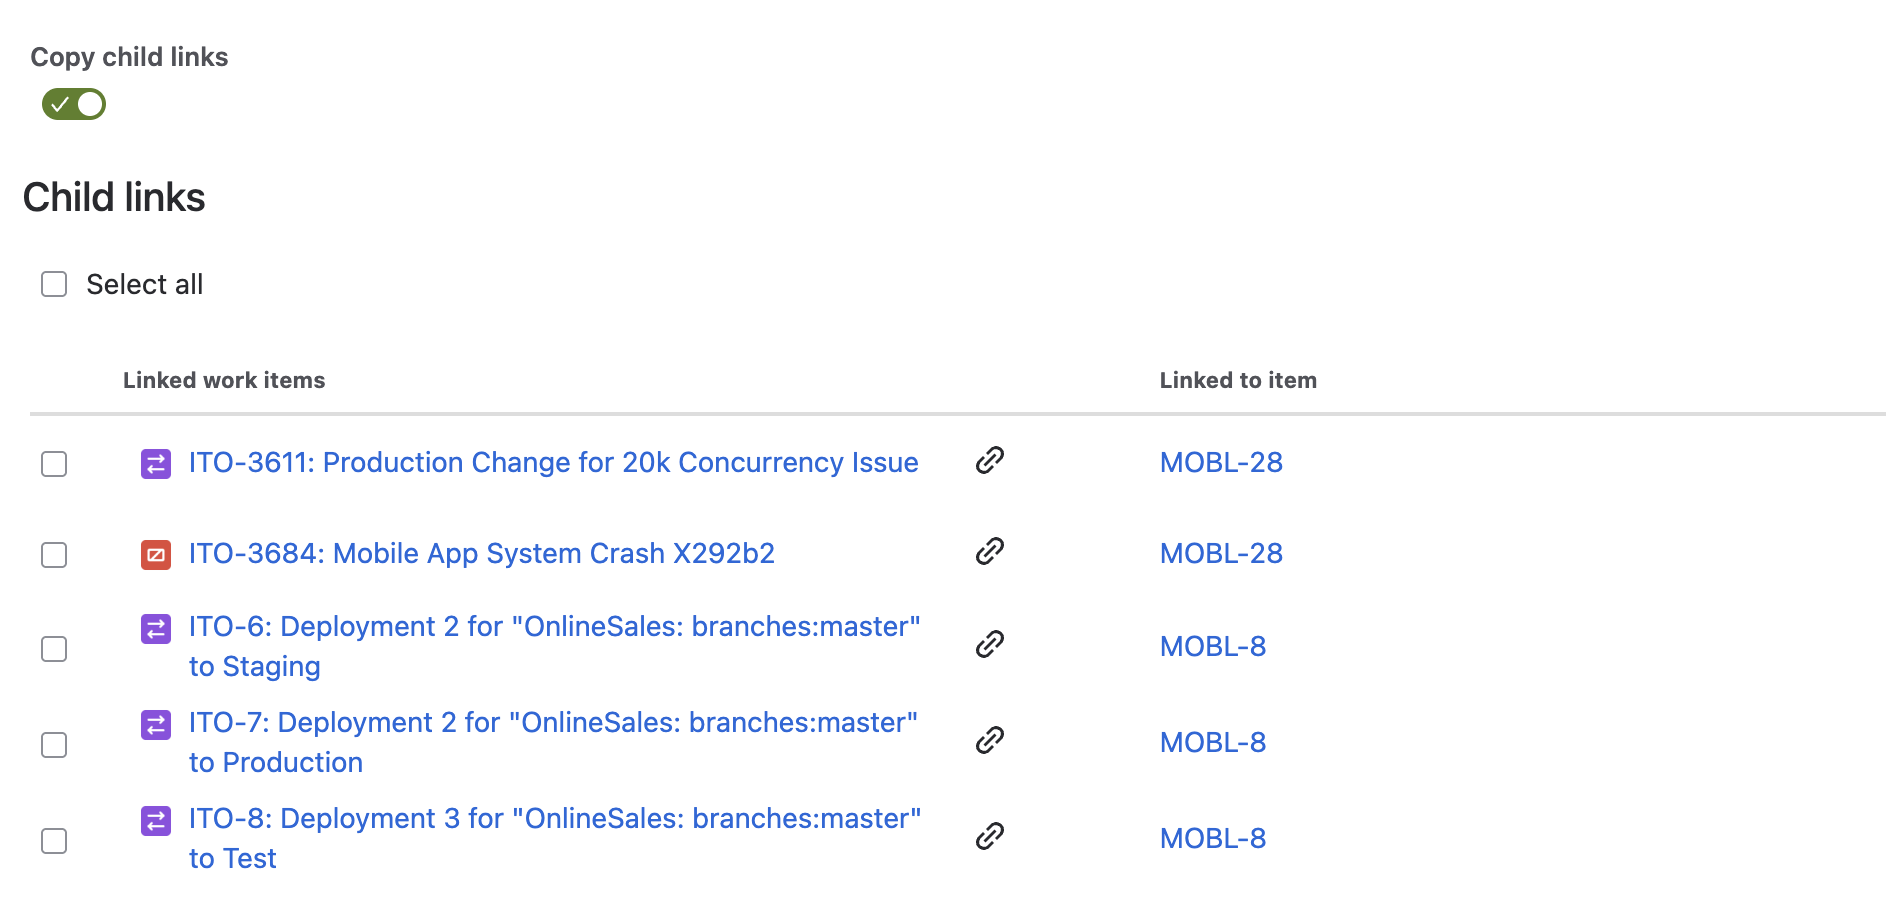Open ITO-7 Deployment 2 to Production
The width and height of the screenshot is (1904, 908).
(552, 723)
